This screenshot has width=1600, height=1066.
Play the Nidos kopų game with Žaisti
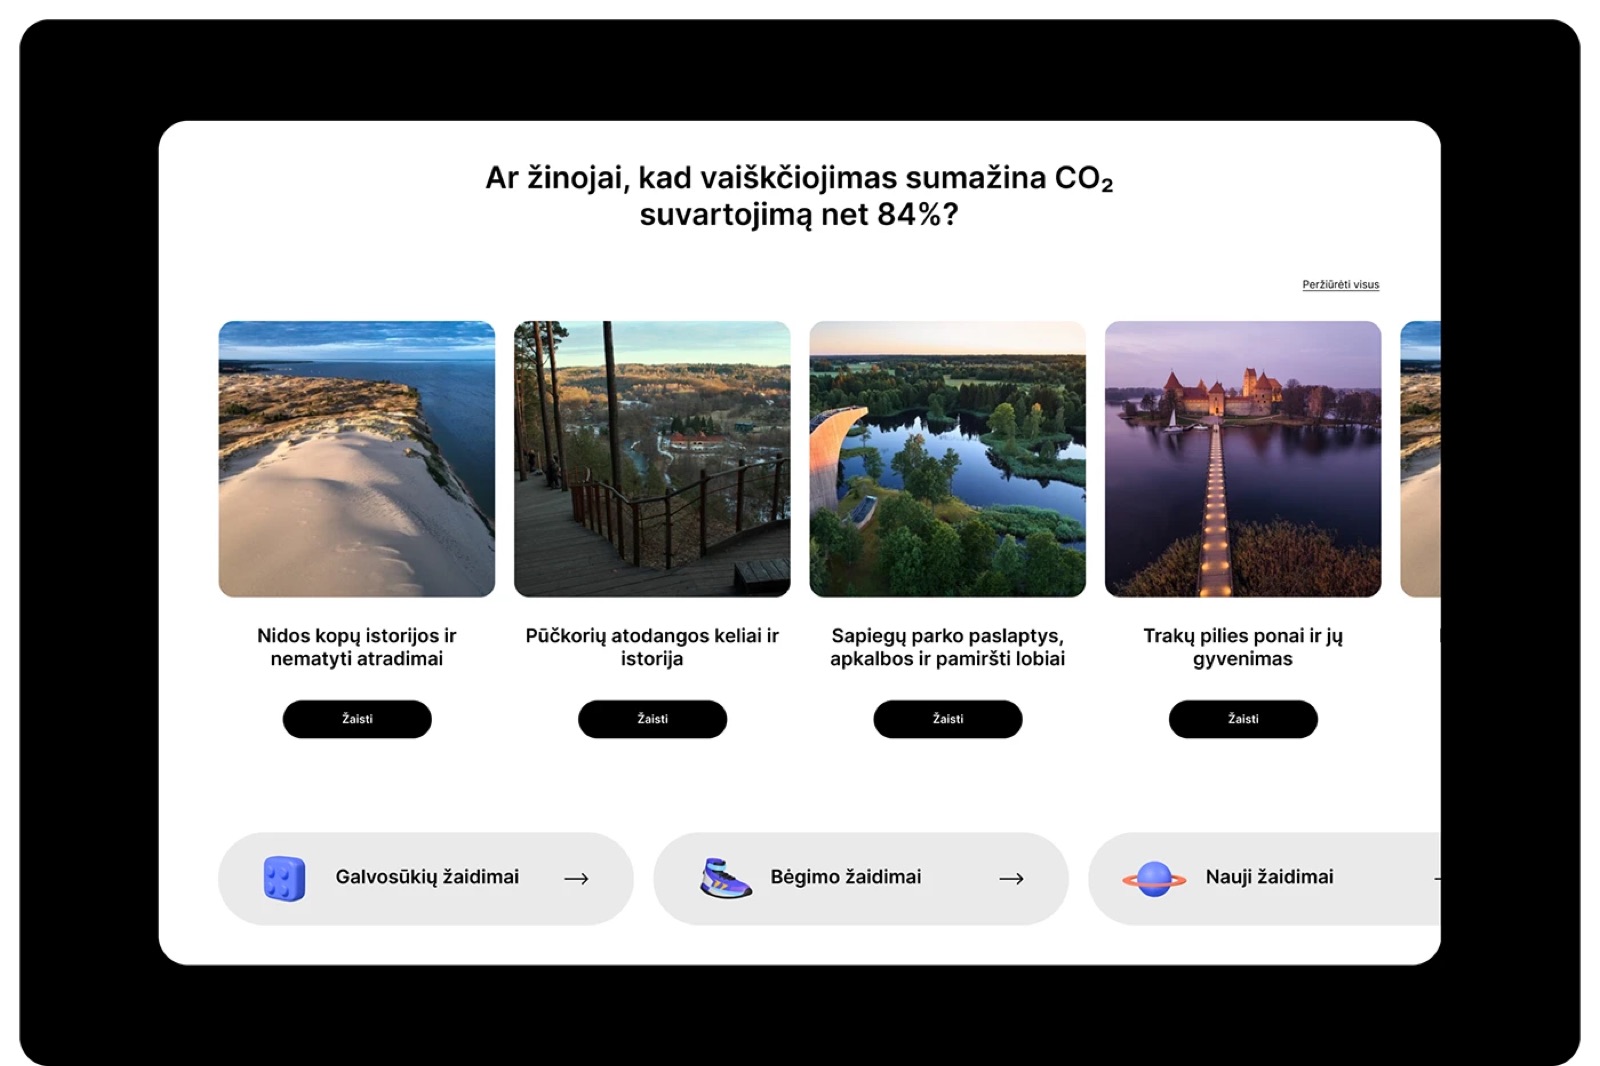point(357,719)
